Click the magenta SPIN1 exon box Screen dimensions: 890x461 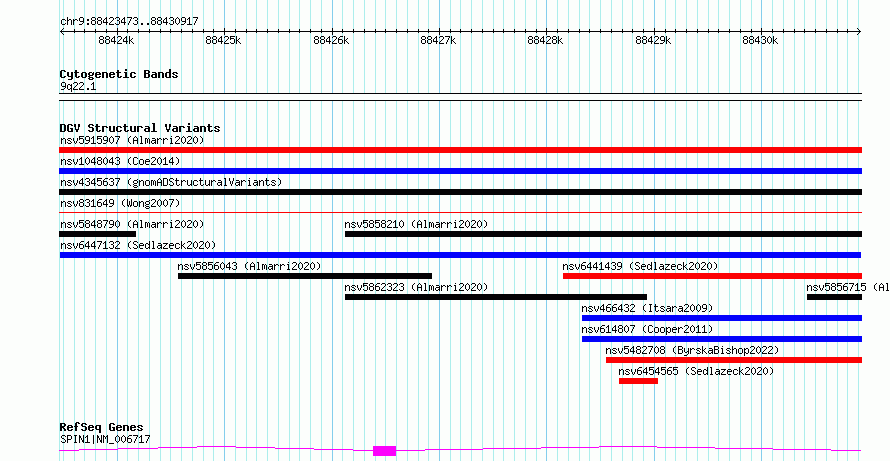(x=384, y=451)
